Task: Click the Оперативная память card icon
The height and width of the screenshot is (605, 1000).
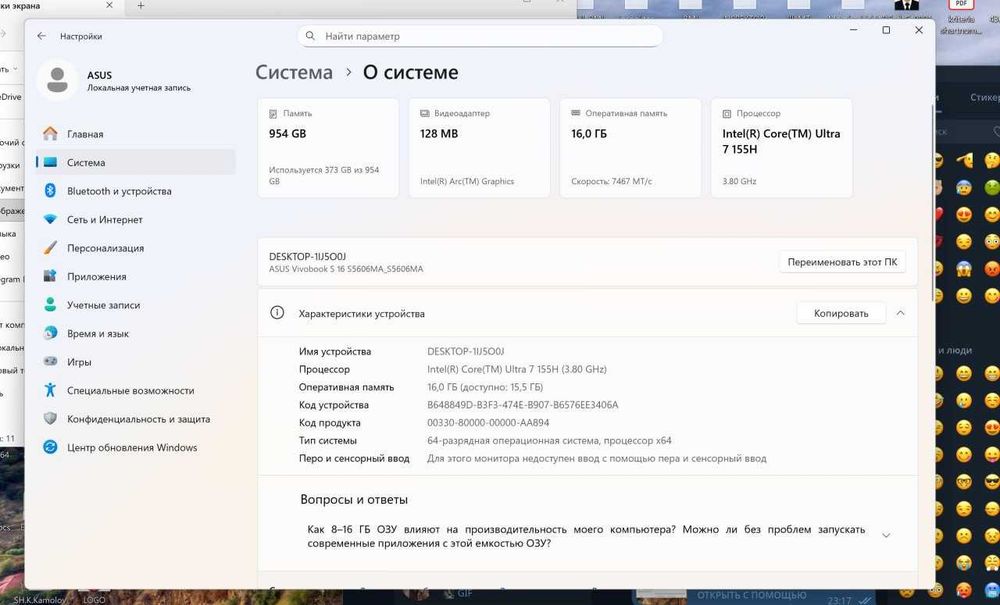Action: [x=576, y=113]
